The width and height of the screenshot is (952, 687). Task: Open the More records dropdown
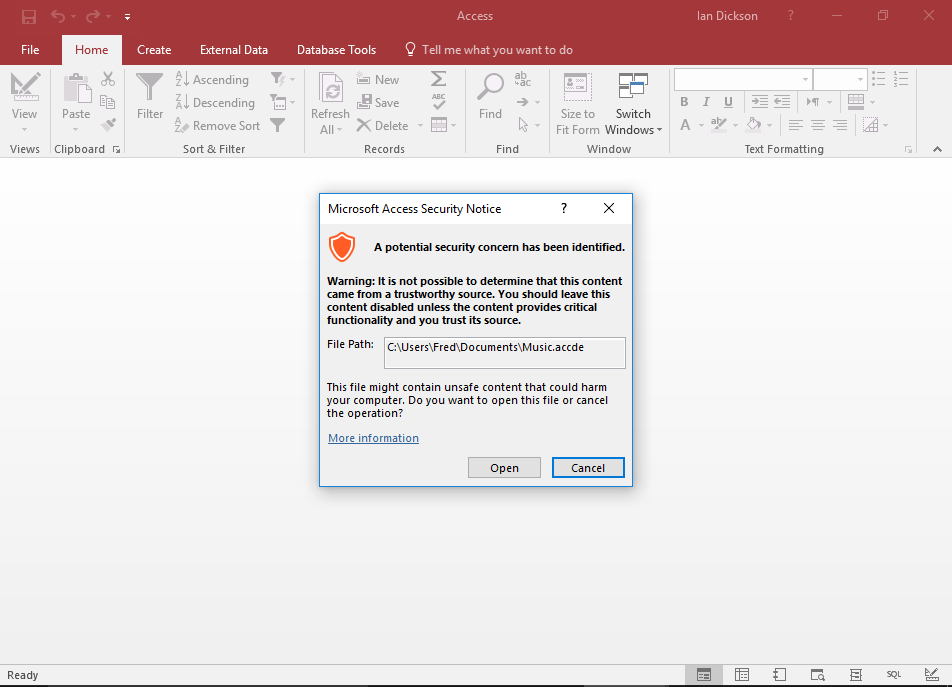443,125
